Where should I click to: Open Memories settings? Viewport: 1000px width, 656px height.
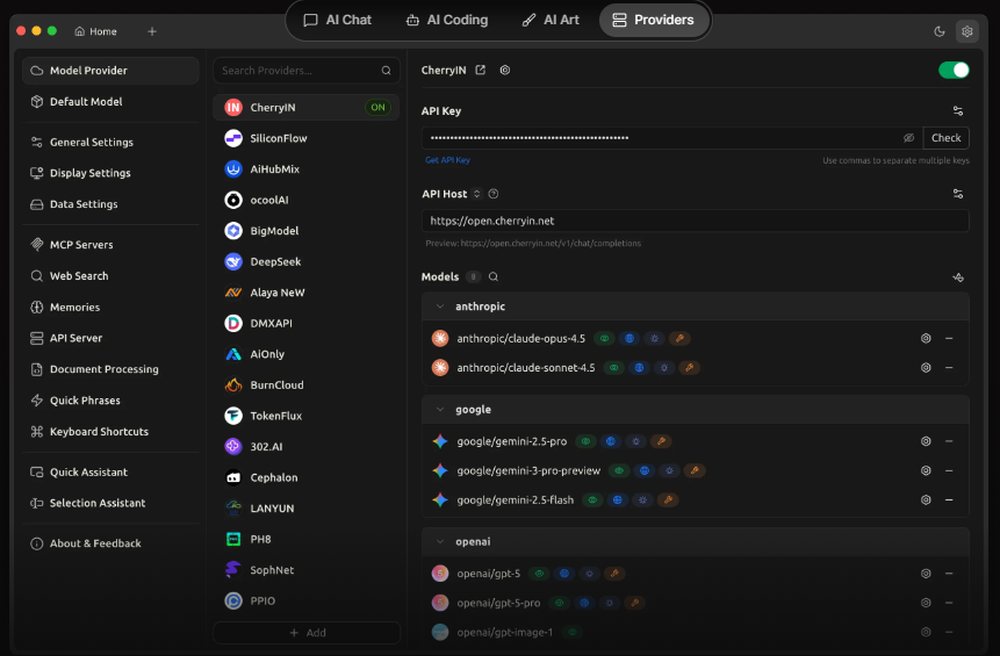110,307
